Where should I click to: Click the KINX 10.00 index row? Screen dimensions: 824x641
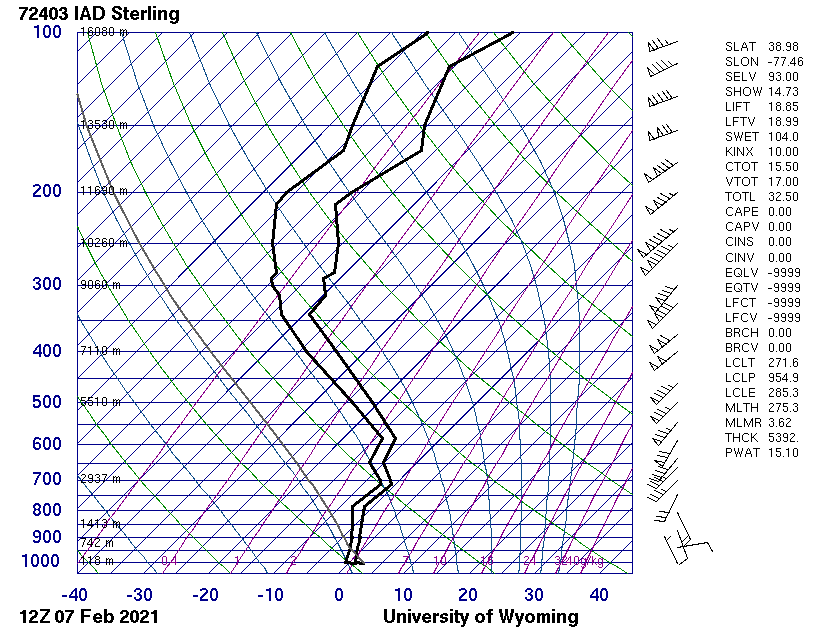pyautogui.click(x=762, y=152)
